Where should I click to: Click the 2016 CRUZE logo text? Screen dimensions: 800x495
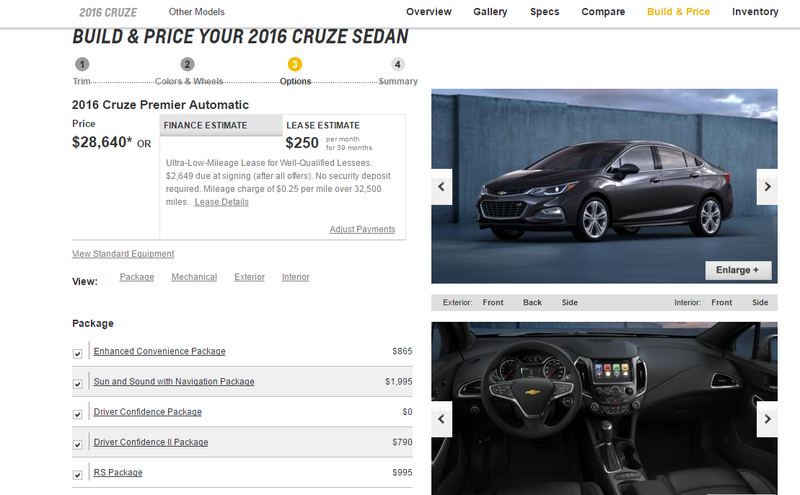[108, 12]
